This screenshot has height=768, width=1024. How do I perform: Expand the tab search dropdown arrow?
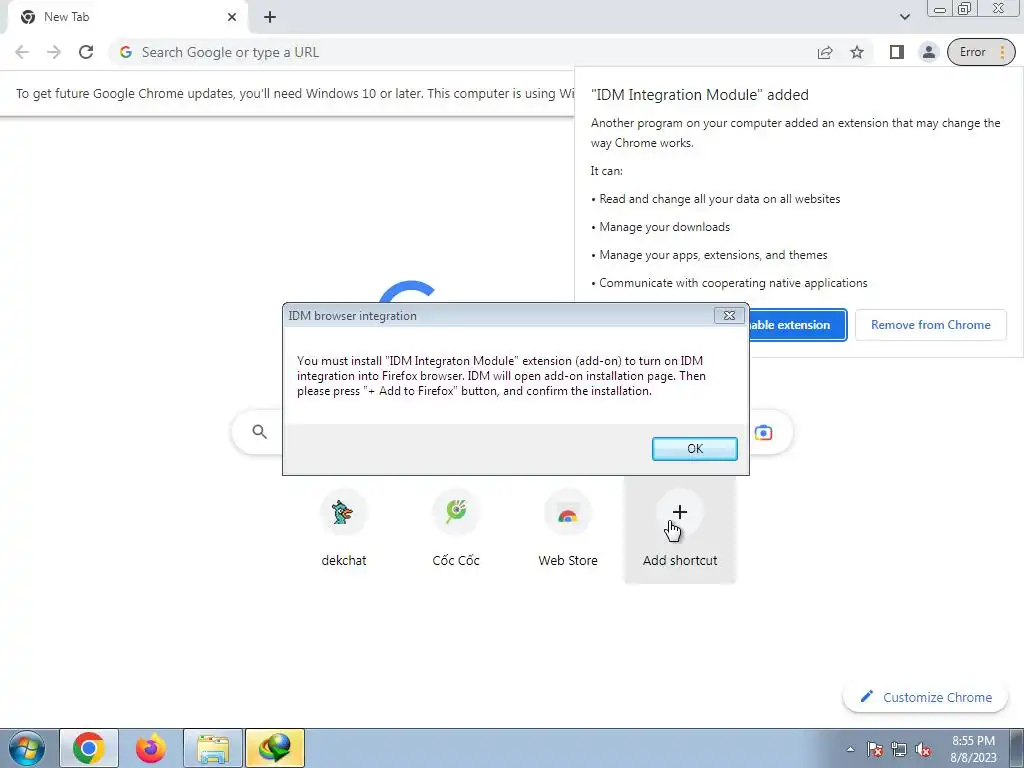click(904, 17)
